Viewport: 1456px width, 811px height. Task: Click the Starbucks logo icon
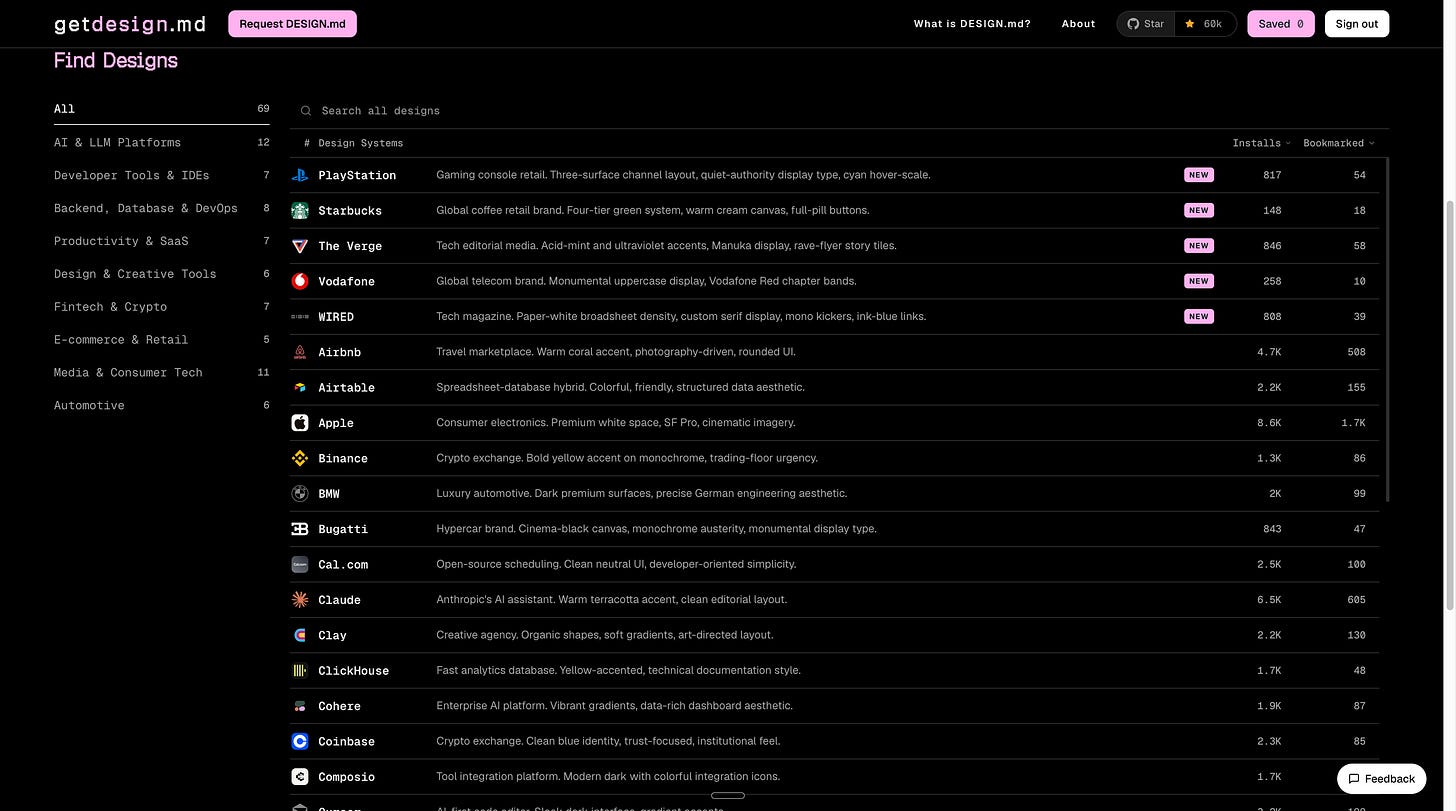pyautogui.click(x=300, y=210)
